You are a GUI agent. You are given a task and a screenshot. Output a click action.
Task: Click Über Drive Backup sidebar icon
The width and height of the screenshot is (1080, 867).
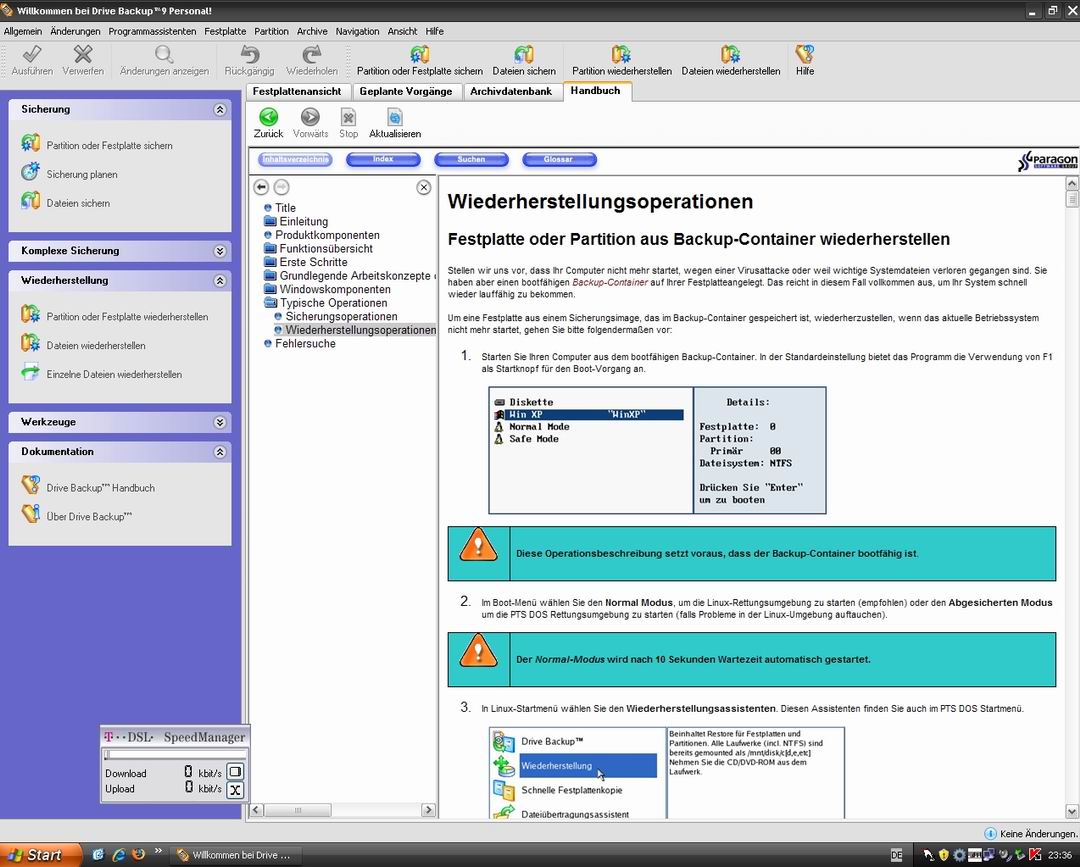30,514
